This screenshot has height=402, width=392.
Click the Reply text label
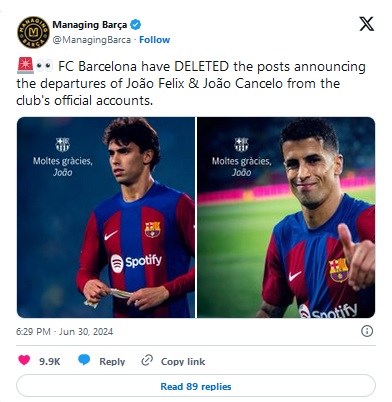[x=112, y=361]
